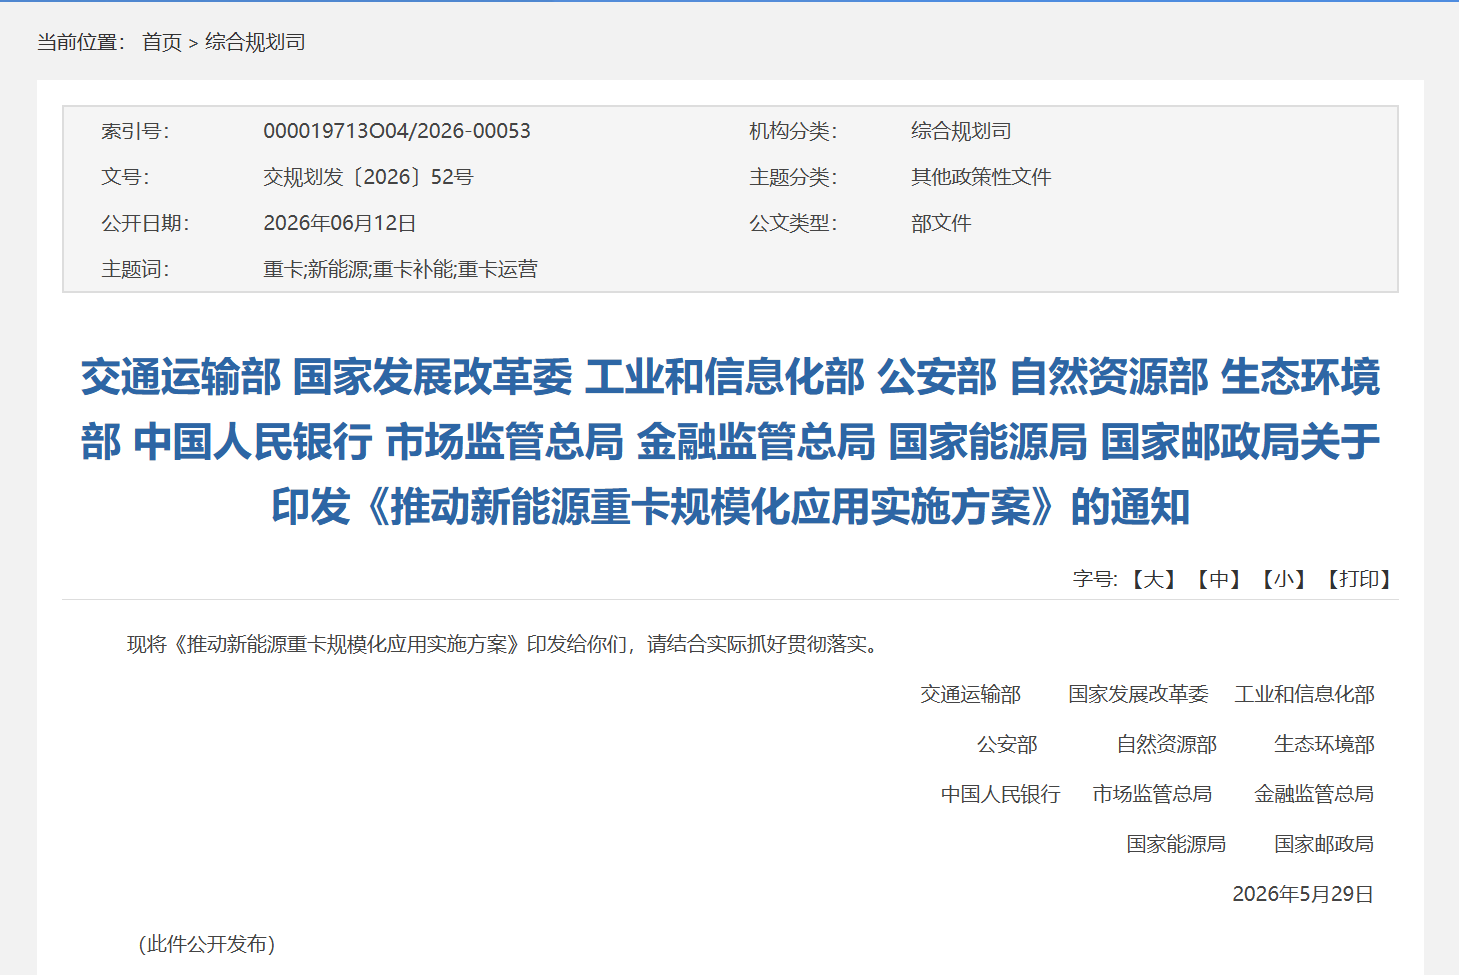This screenshot has width=1459, height=975.
Task: Click the 机构分类 field label
Action: point(794,131)
